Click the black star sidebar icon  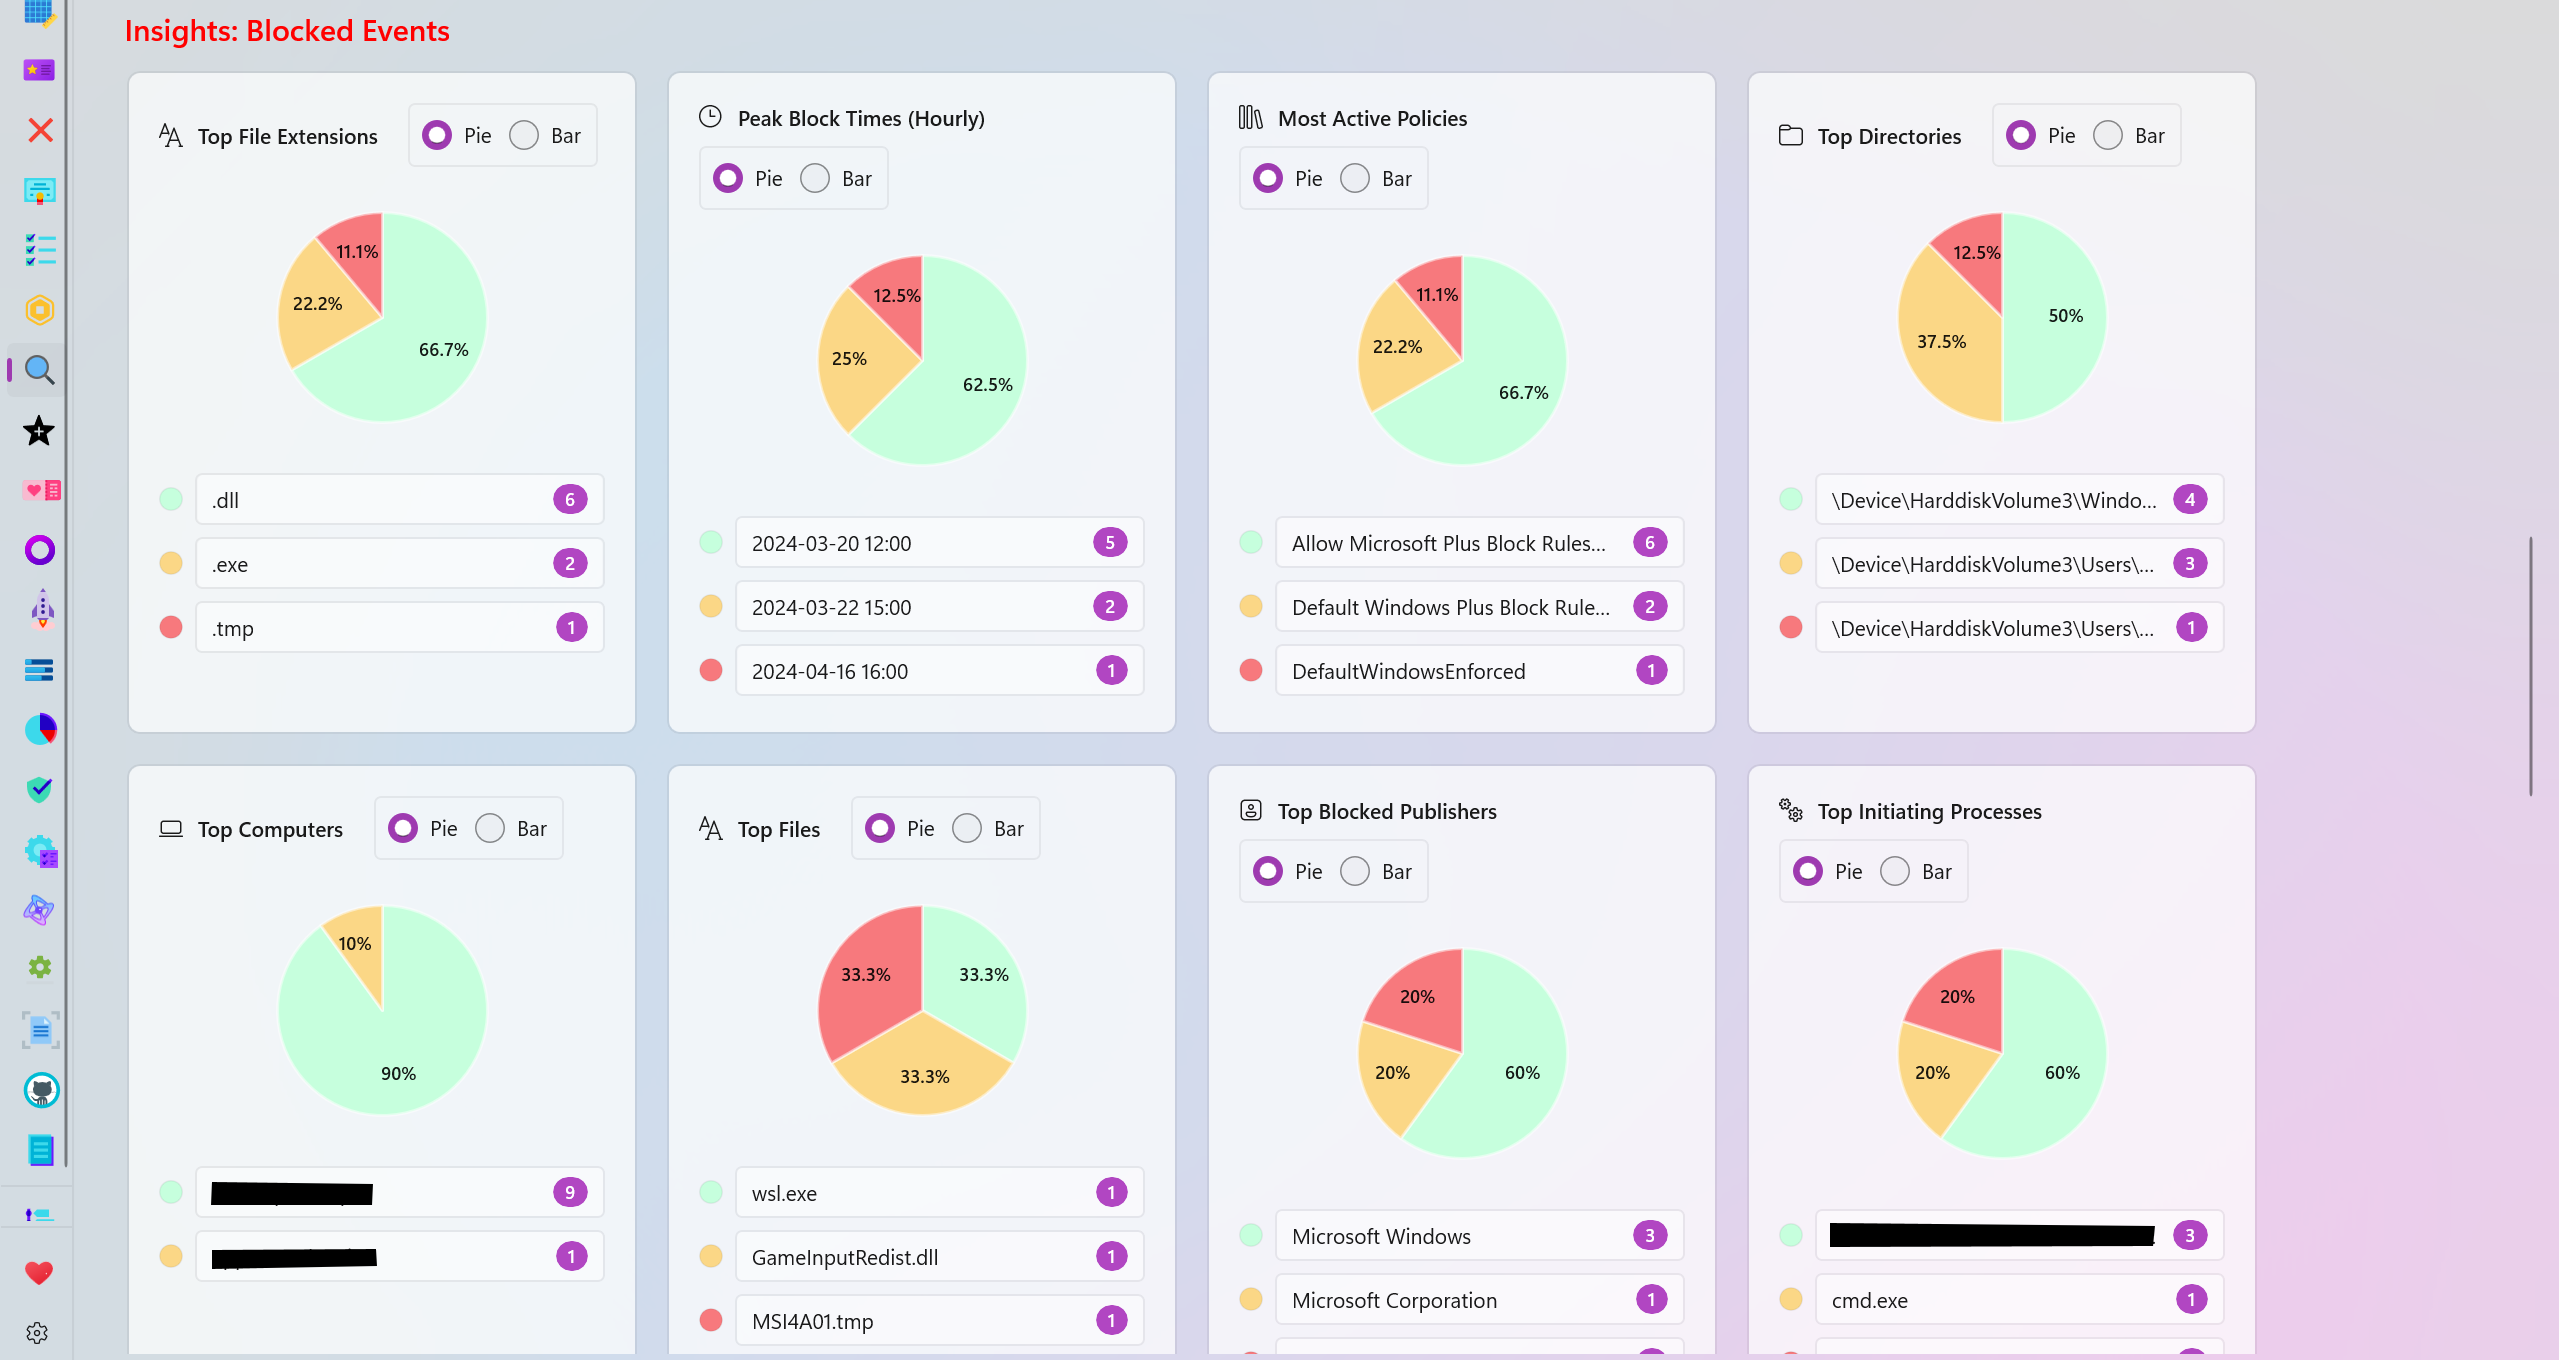pos(39,431)
